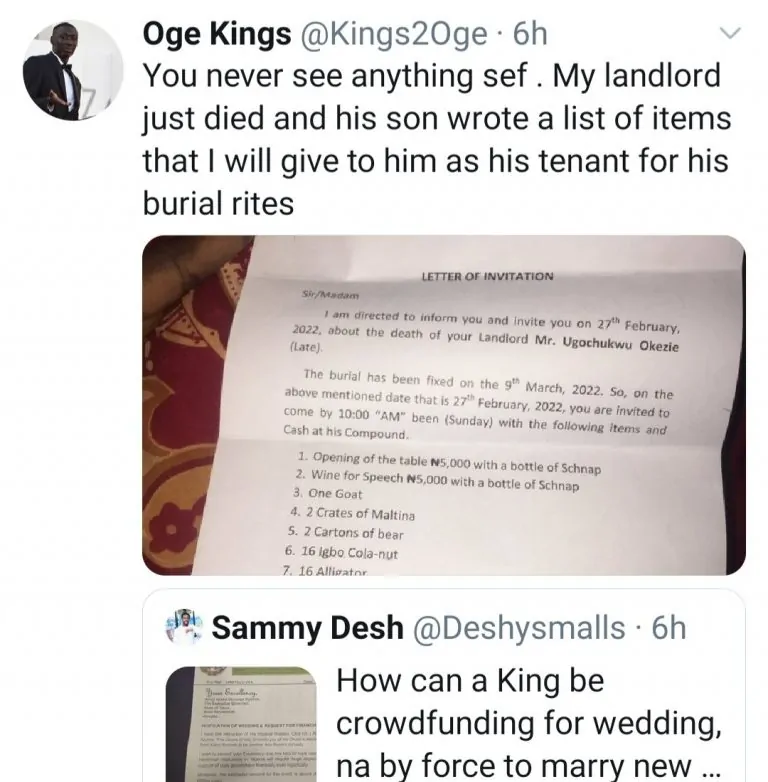
Task: Open the @Kings2Oge handle
Action: tap(391, 34)
